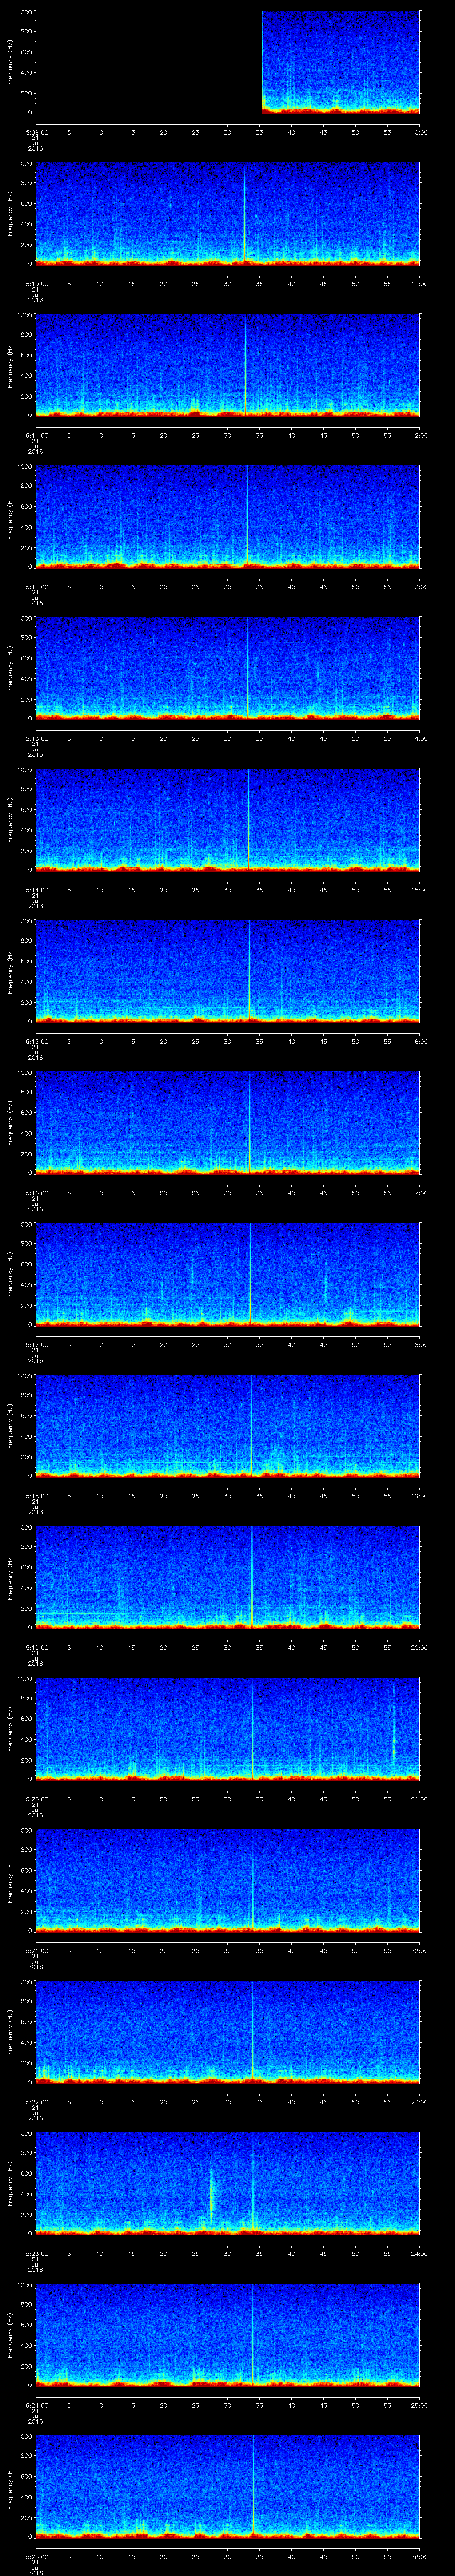The image size is (455, 2576).
Task: Click the Frequency (Hz) axis label of the 5:11:00 panel
Action: pos(10,364)
